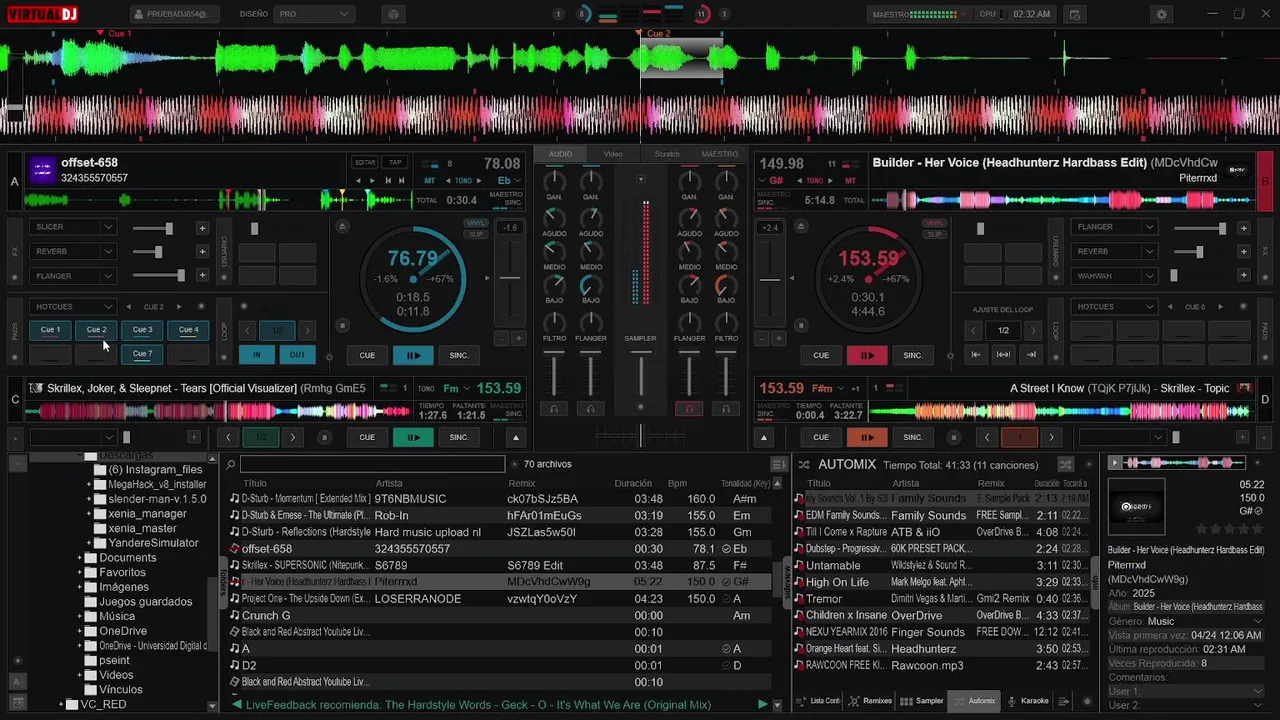Expand the Género dropdown in info panel

click(x=1256, y=621)
